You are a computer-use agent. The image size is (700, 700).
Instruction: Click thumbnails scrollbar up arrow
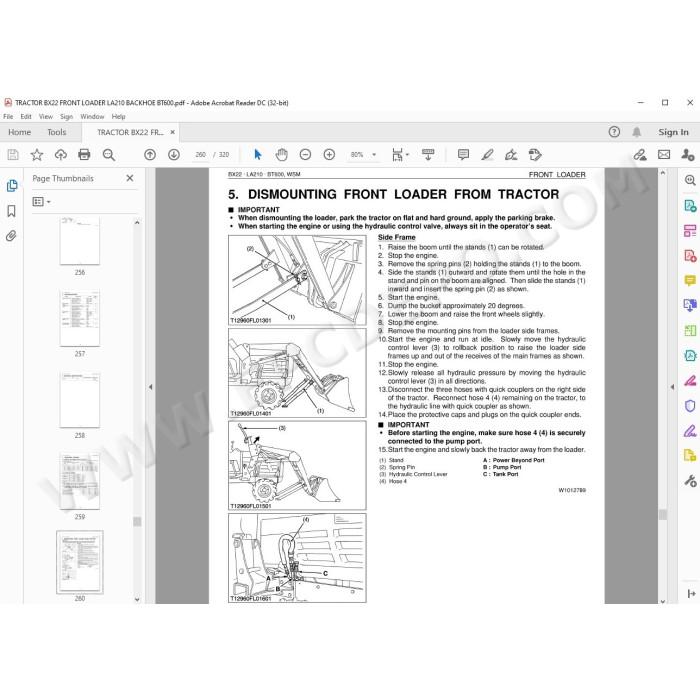(137, 222)
